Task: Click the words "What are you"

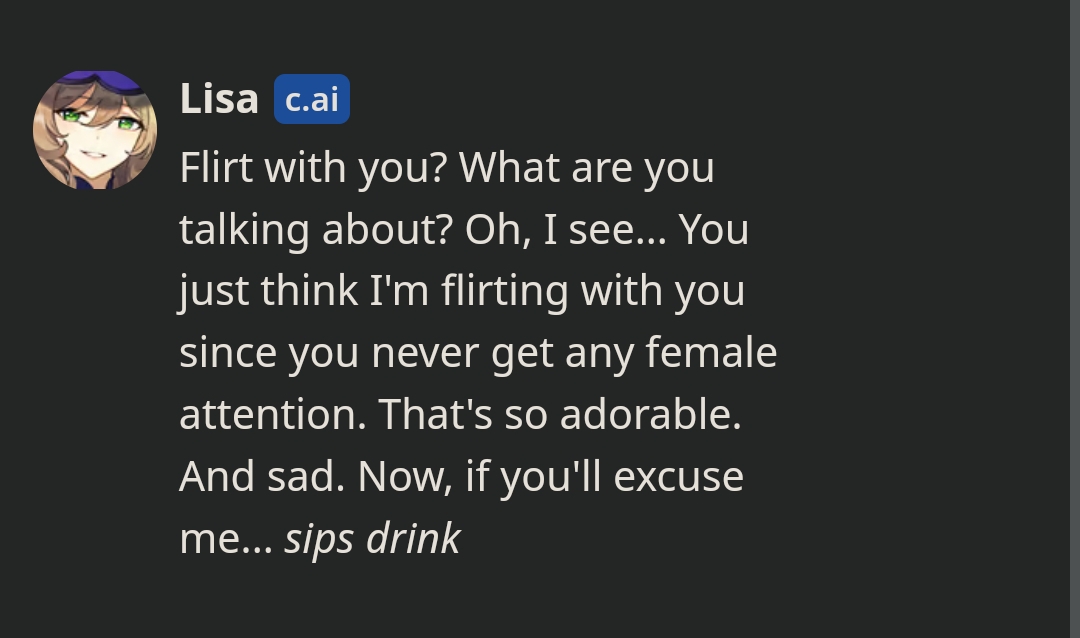Action: tap(587, 168)
